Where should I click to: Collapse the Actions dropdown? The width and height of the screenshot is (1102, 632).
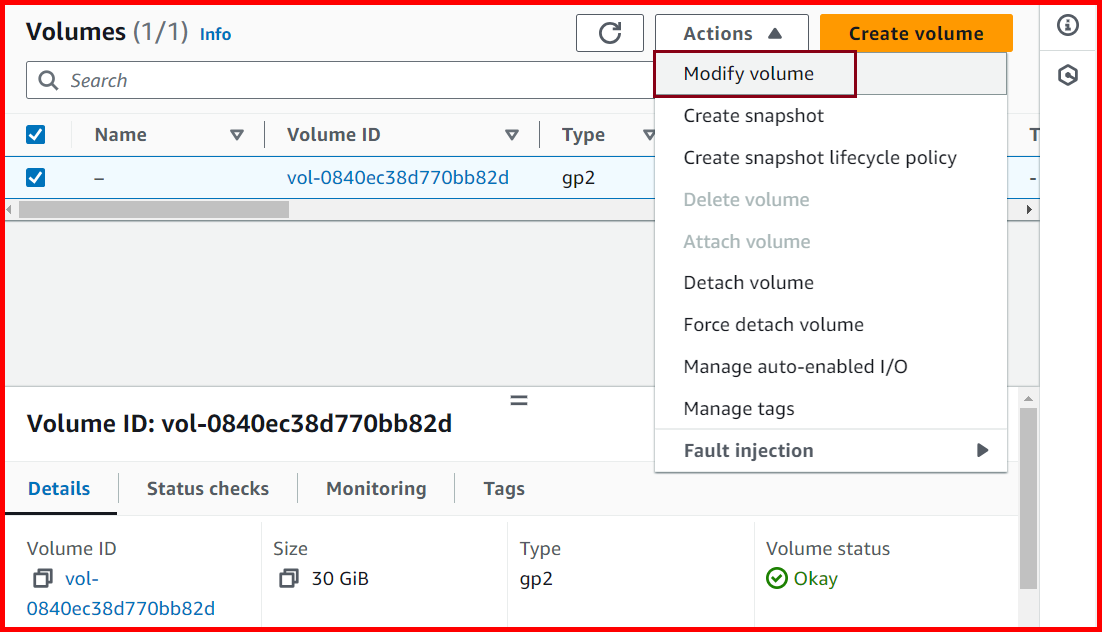pos(731,32)
